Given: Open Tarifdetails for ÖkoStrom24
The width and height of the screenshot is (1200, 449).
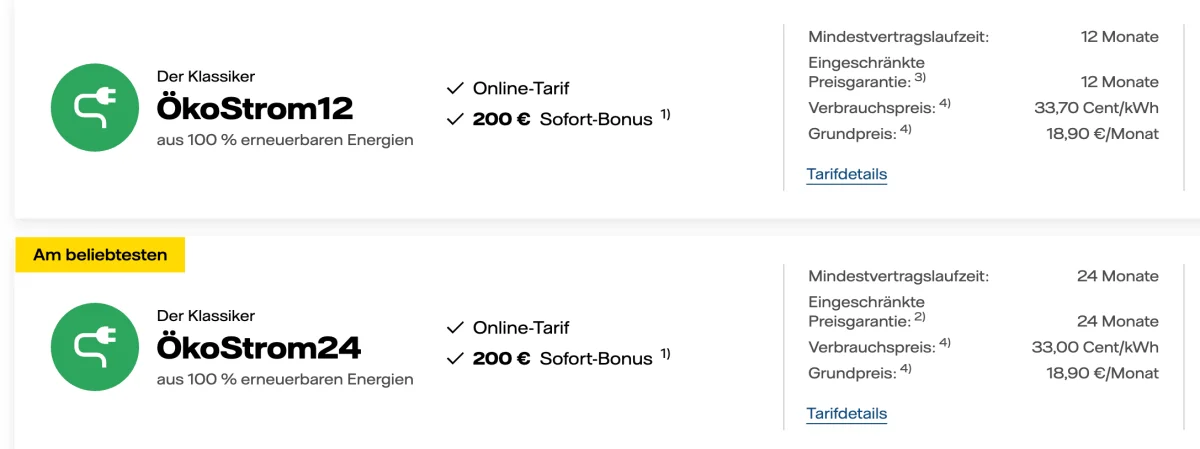Looking at the screenshot, I should pos(847,413).
